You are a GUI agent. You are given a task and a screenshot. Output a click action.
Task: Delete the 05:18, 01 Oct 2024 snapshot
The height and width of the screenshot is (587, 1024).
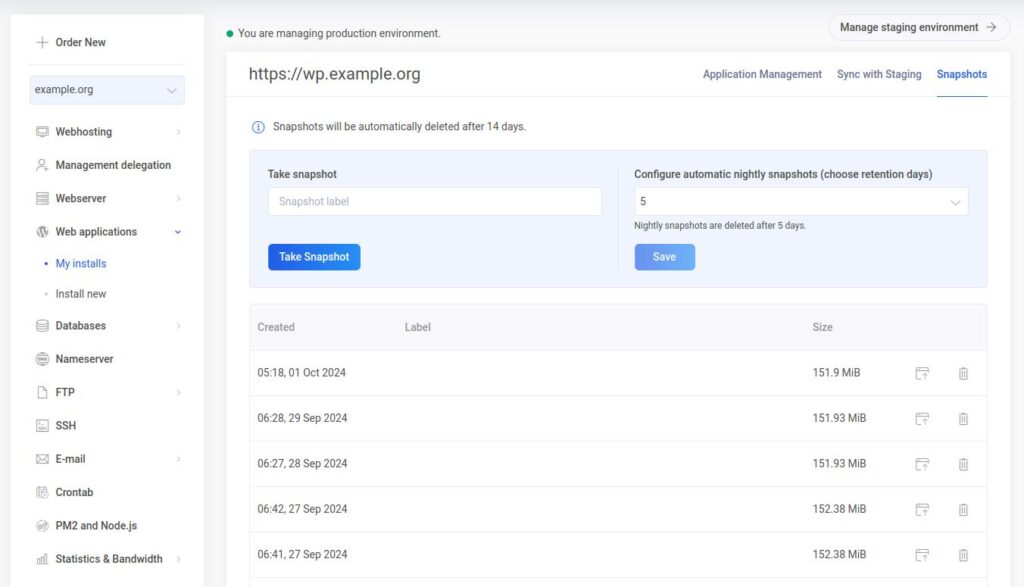[963, 373]
